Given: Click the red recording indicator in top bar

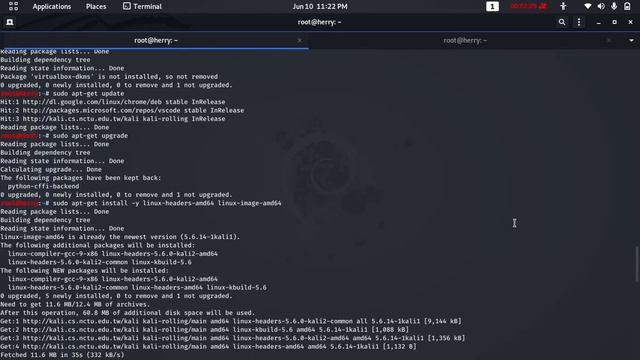Looking at the screenshot, I should click(528, 6).
